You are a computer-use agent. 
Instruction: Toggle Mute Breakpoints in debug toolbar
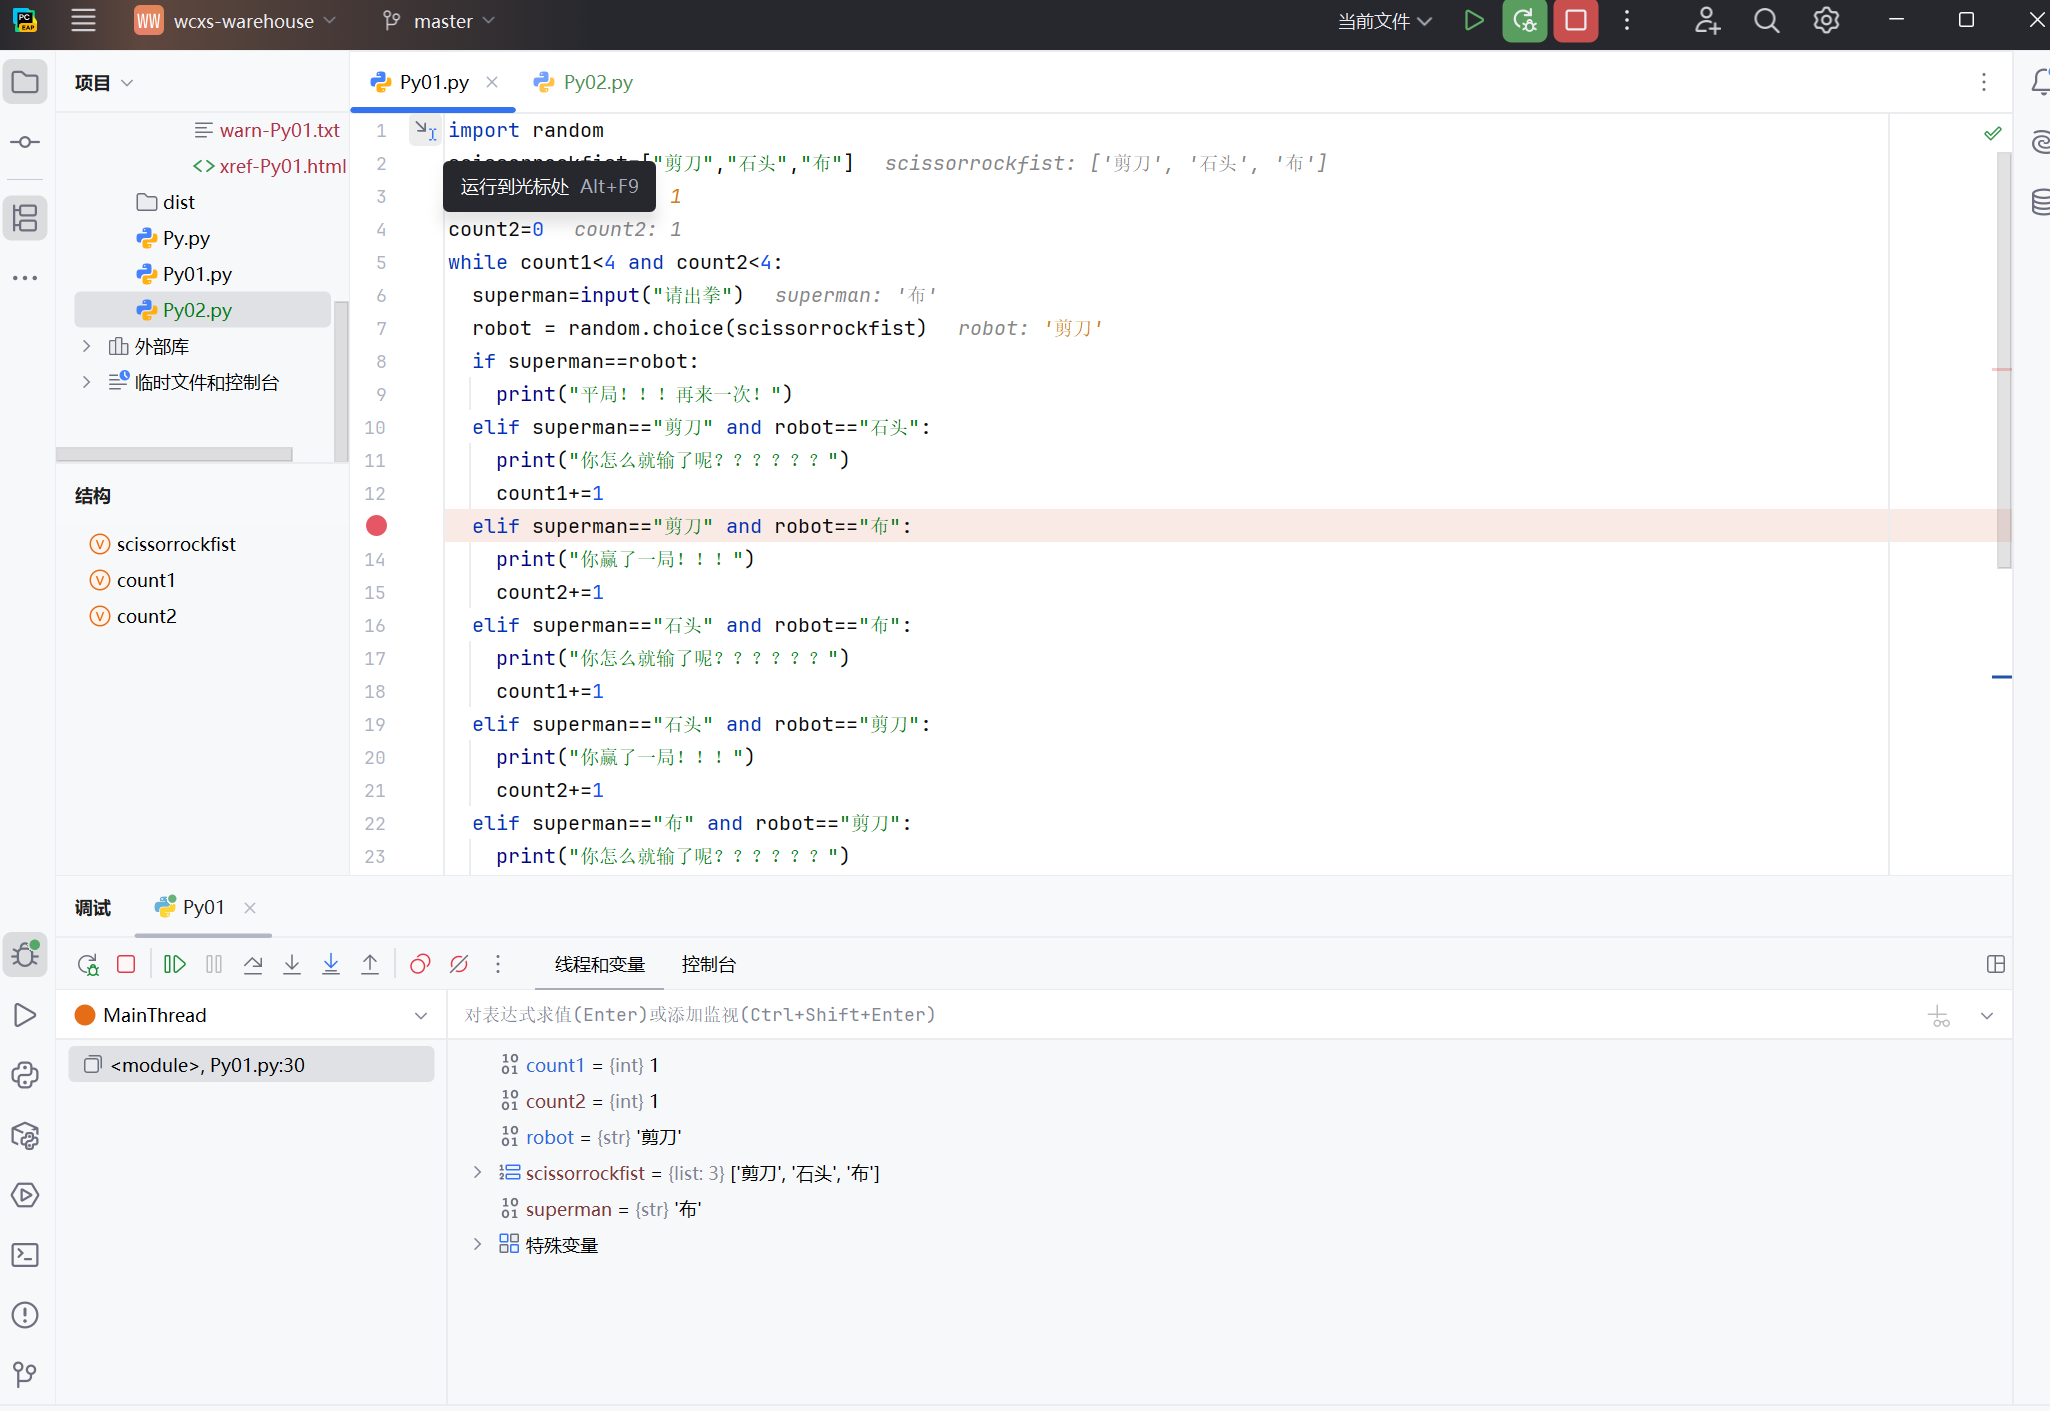[x=459, y=964]
